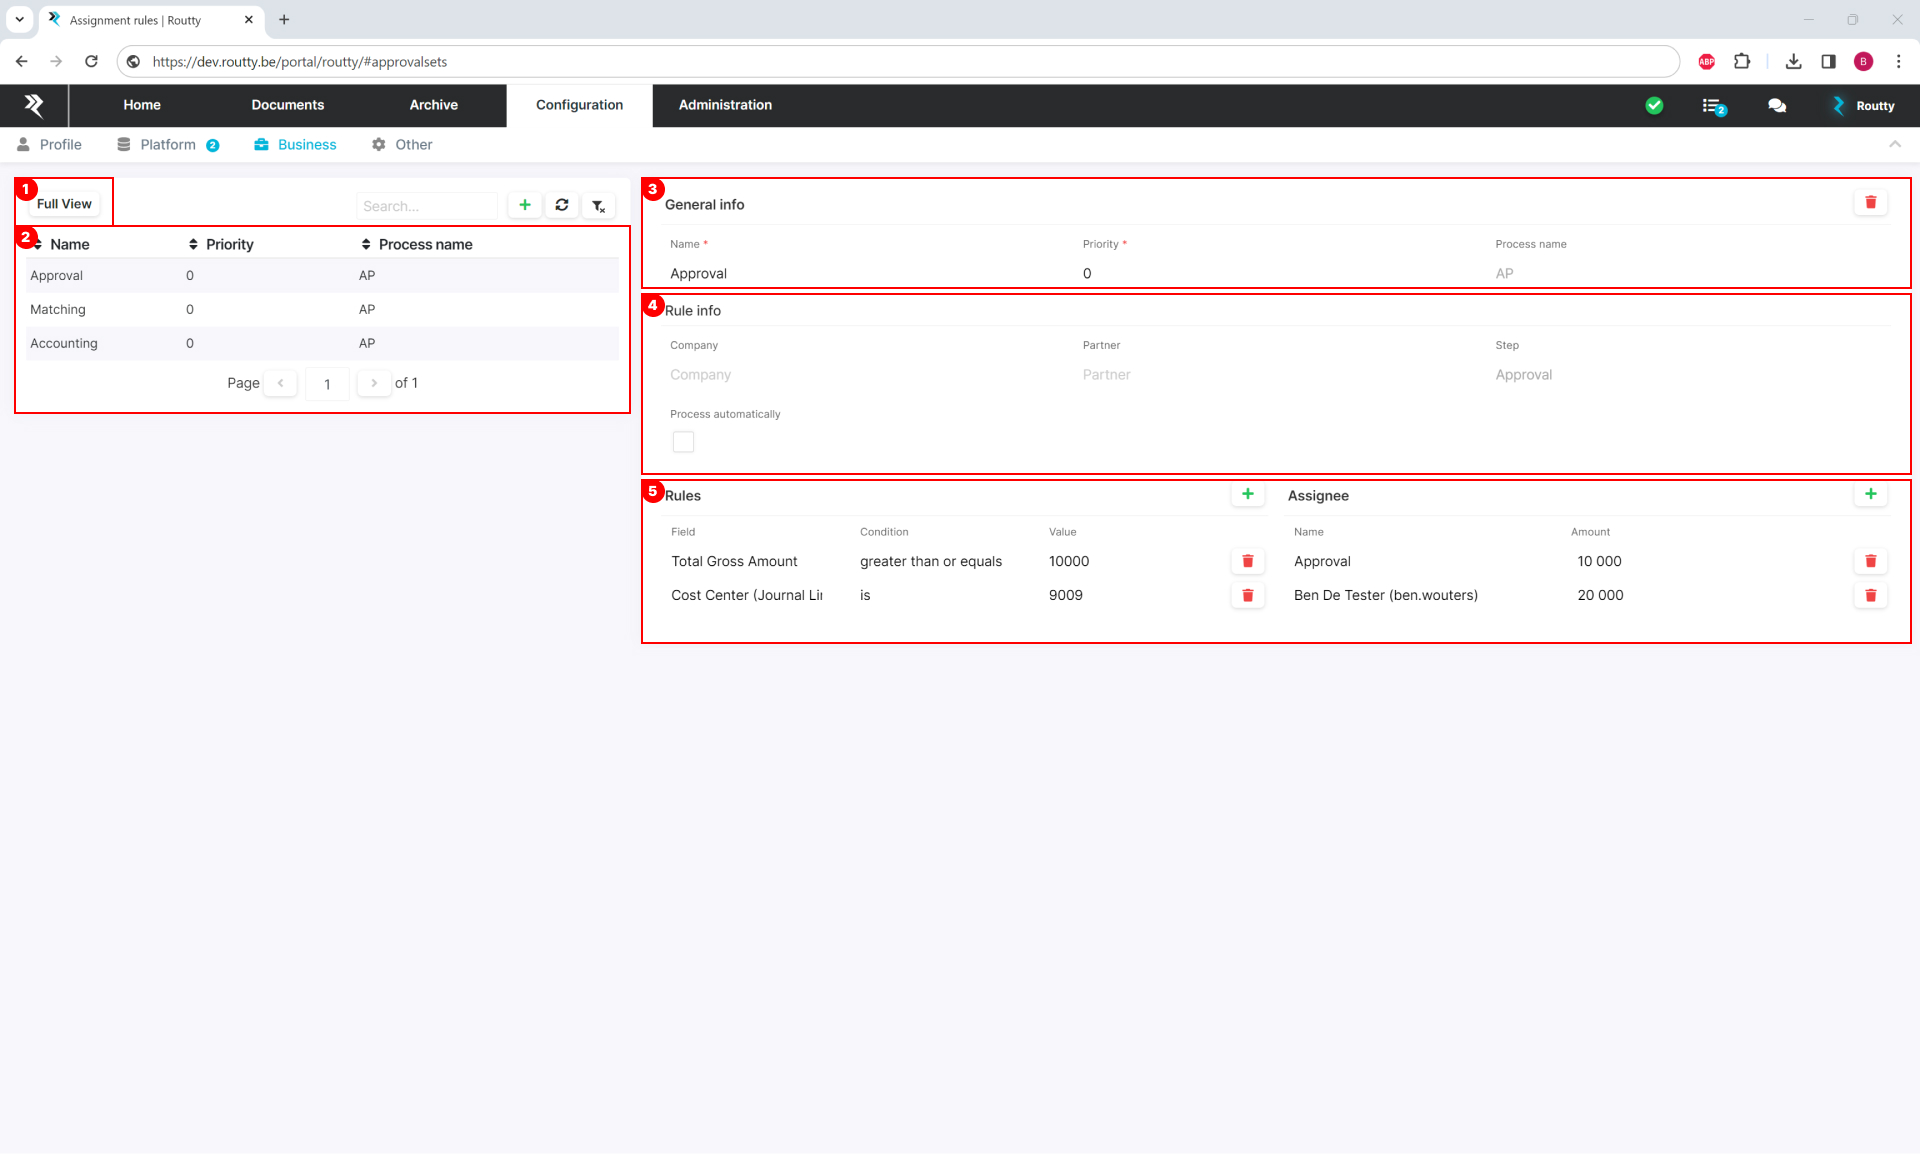Open the task list icon with badge

coord(1713,106)
